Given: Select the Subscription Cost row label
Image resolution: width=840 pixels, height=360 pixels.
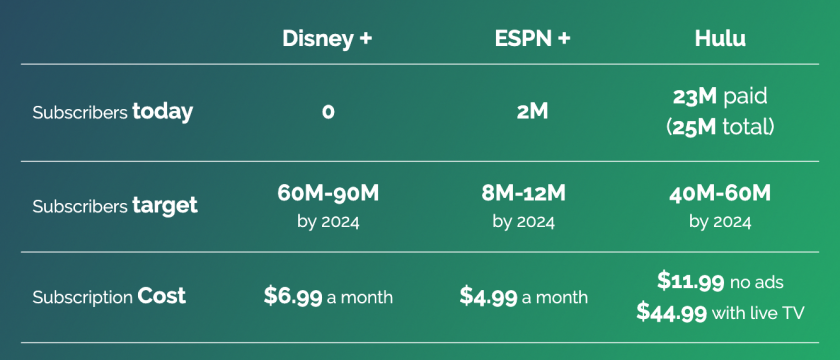Looking at the screenshot, I should (x=109, y=296).
